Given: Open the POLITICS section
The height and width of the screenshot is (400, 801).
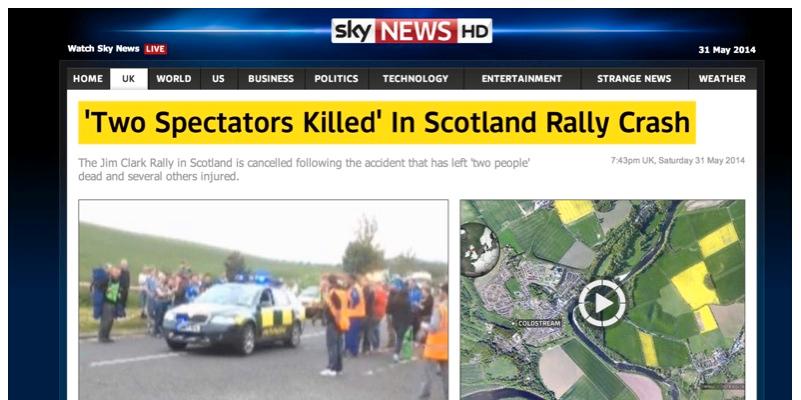Looking at the screenshot, I should (336, 79).
